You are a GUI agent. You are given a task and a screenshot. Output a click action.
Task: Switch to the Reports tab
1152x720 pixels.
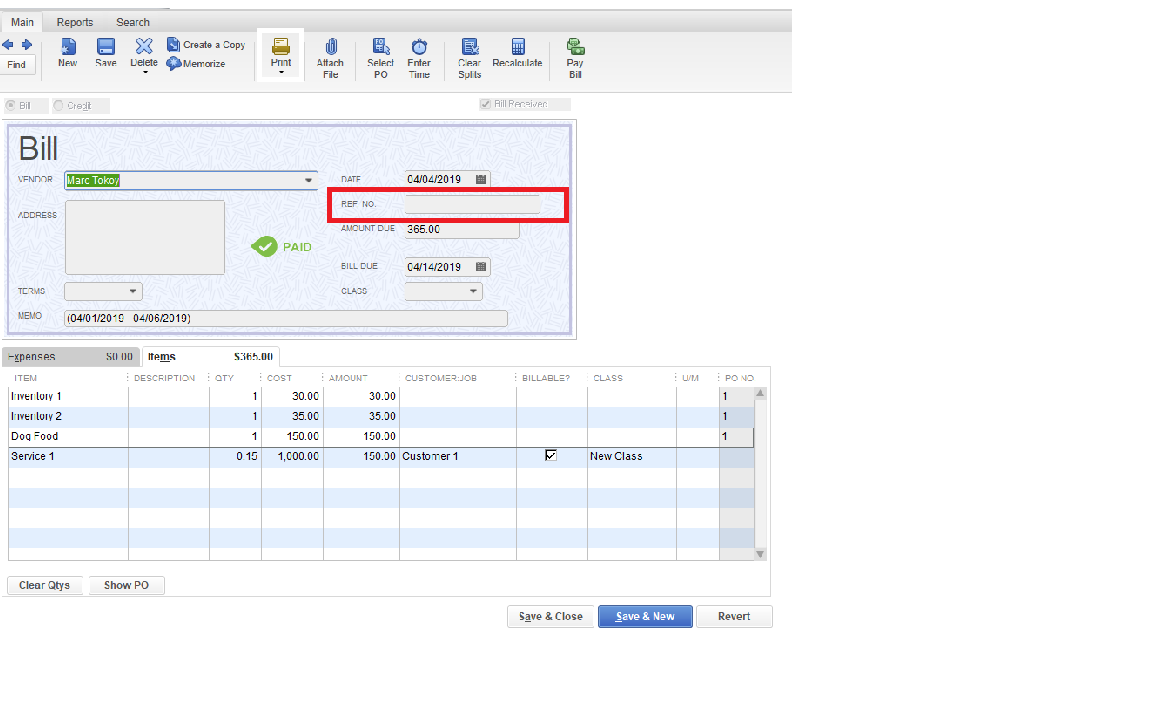(x=75, y=22)
